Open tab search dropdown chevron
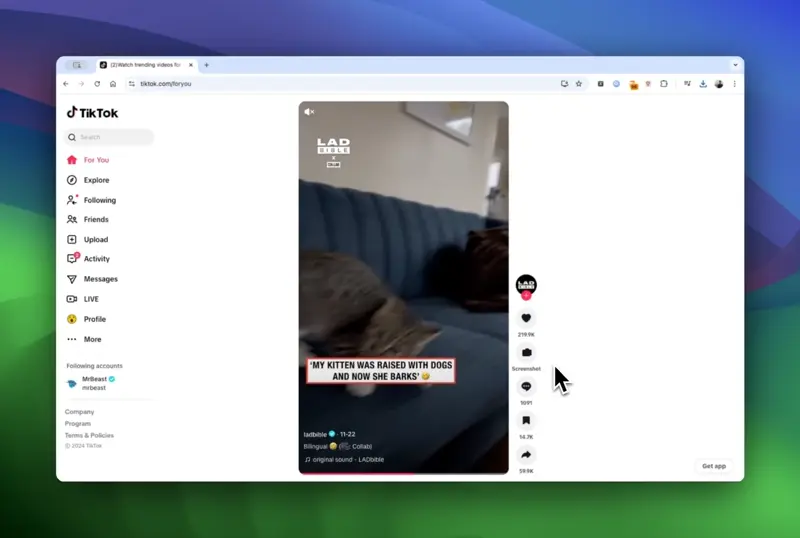 click(735, 65)
